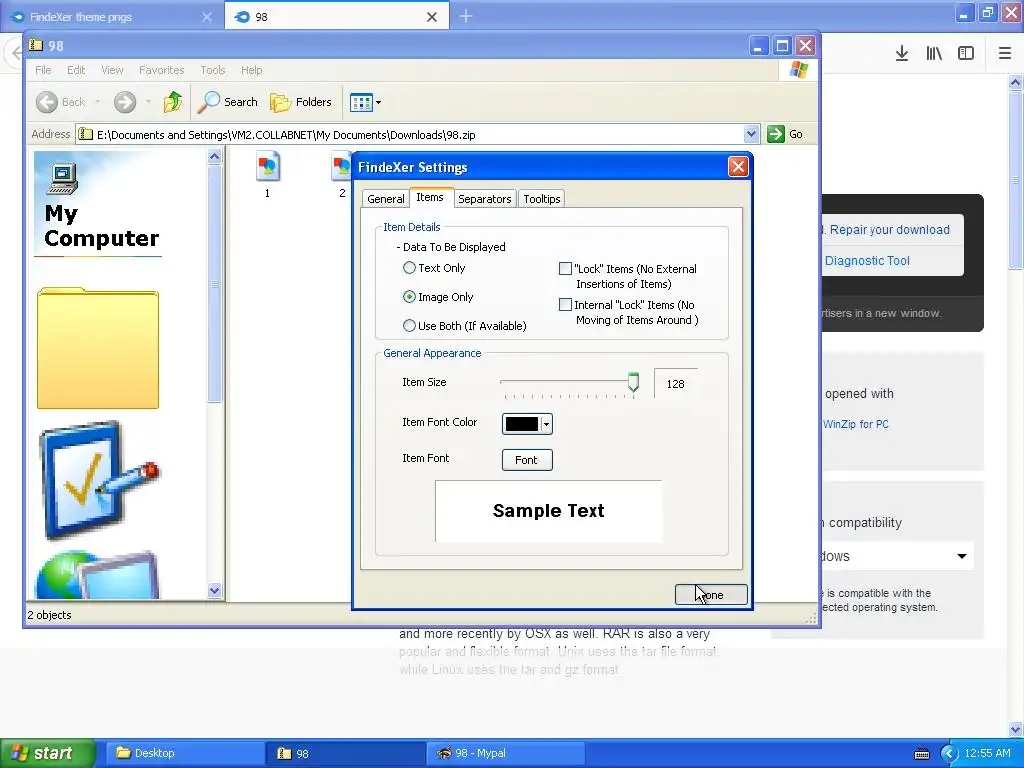Click the Item Size value field showing 128
This screenshot has width=1024, height=768.
click(676, 384)
